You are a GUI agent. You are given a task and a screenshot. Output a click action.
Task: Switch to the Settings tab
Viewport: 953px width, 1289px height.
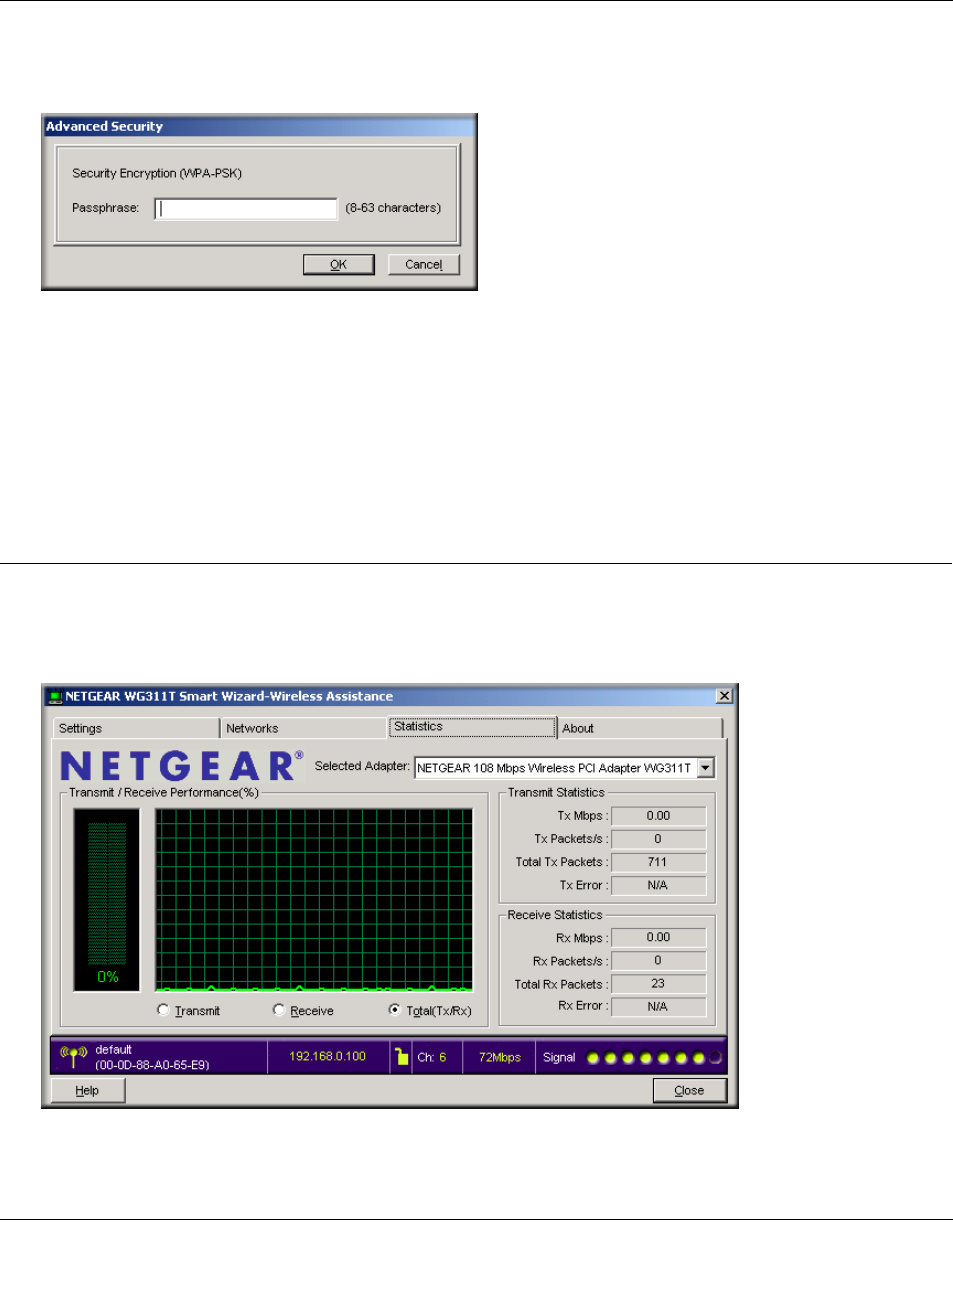click(135, 728)
